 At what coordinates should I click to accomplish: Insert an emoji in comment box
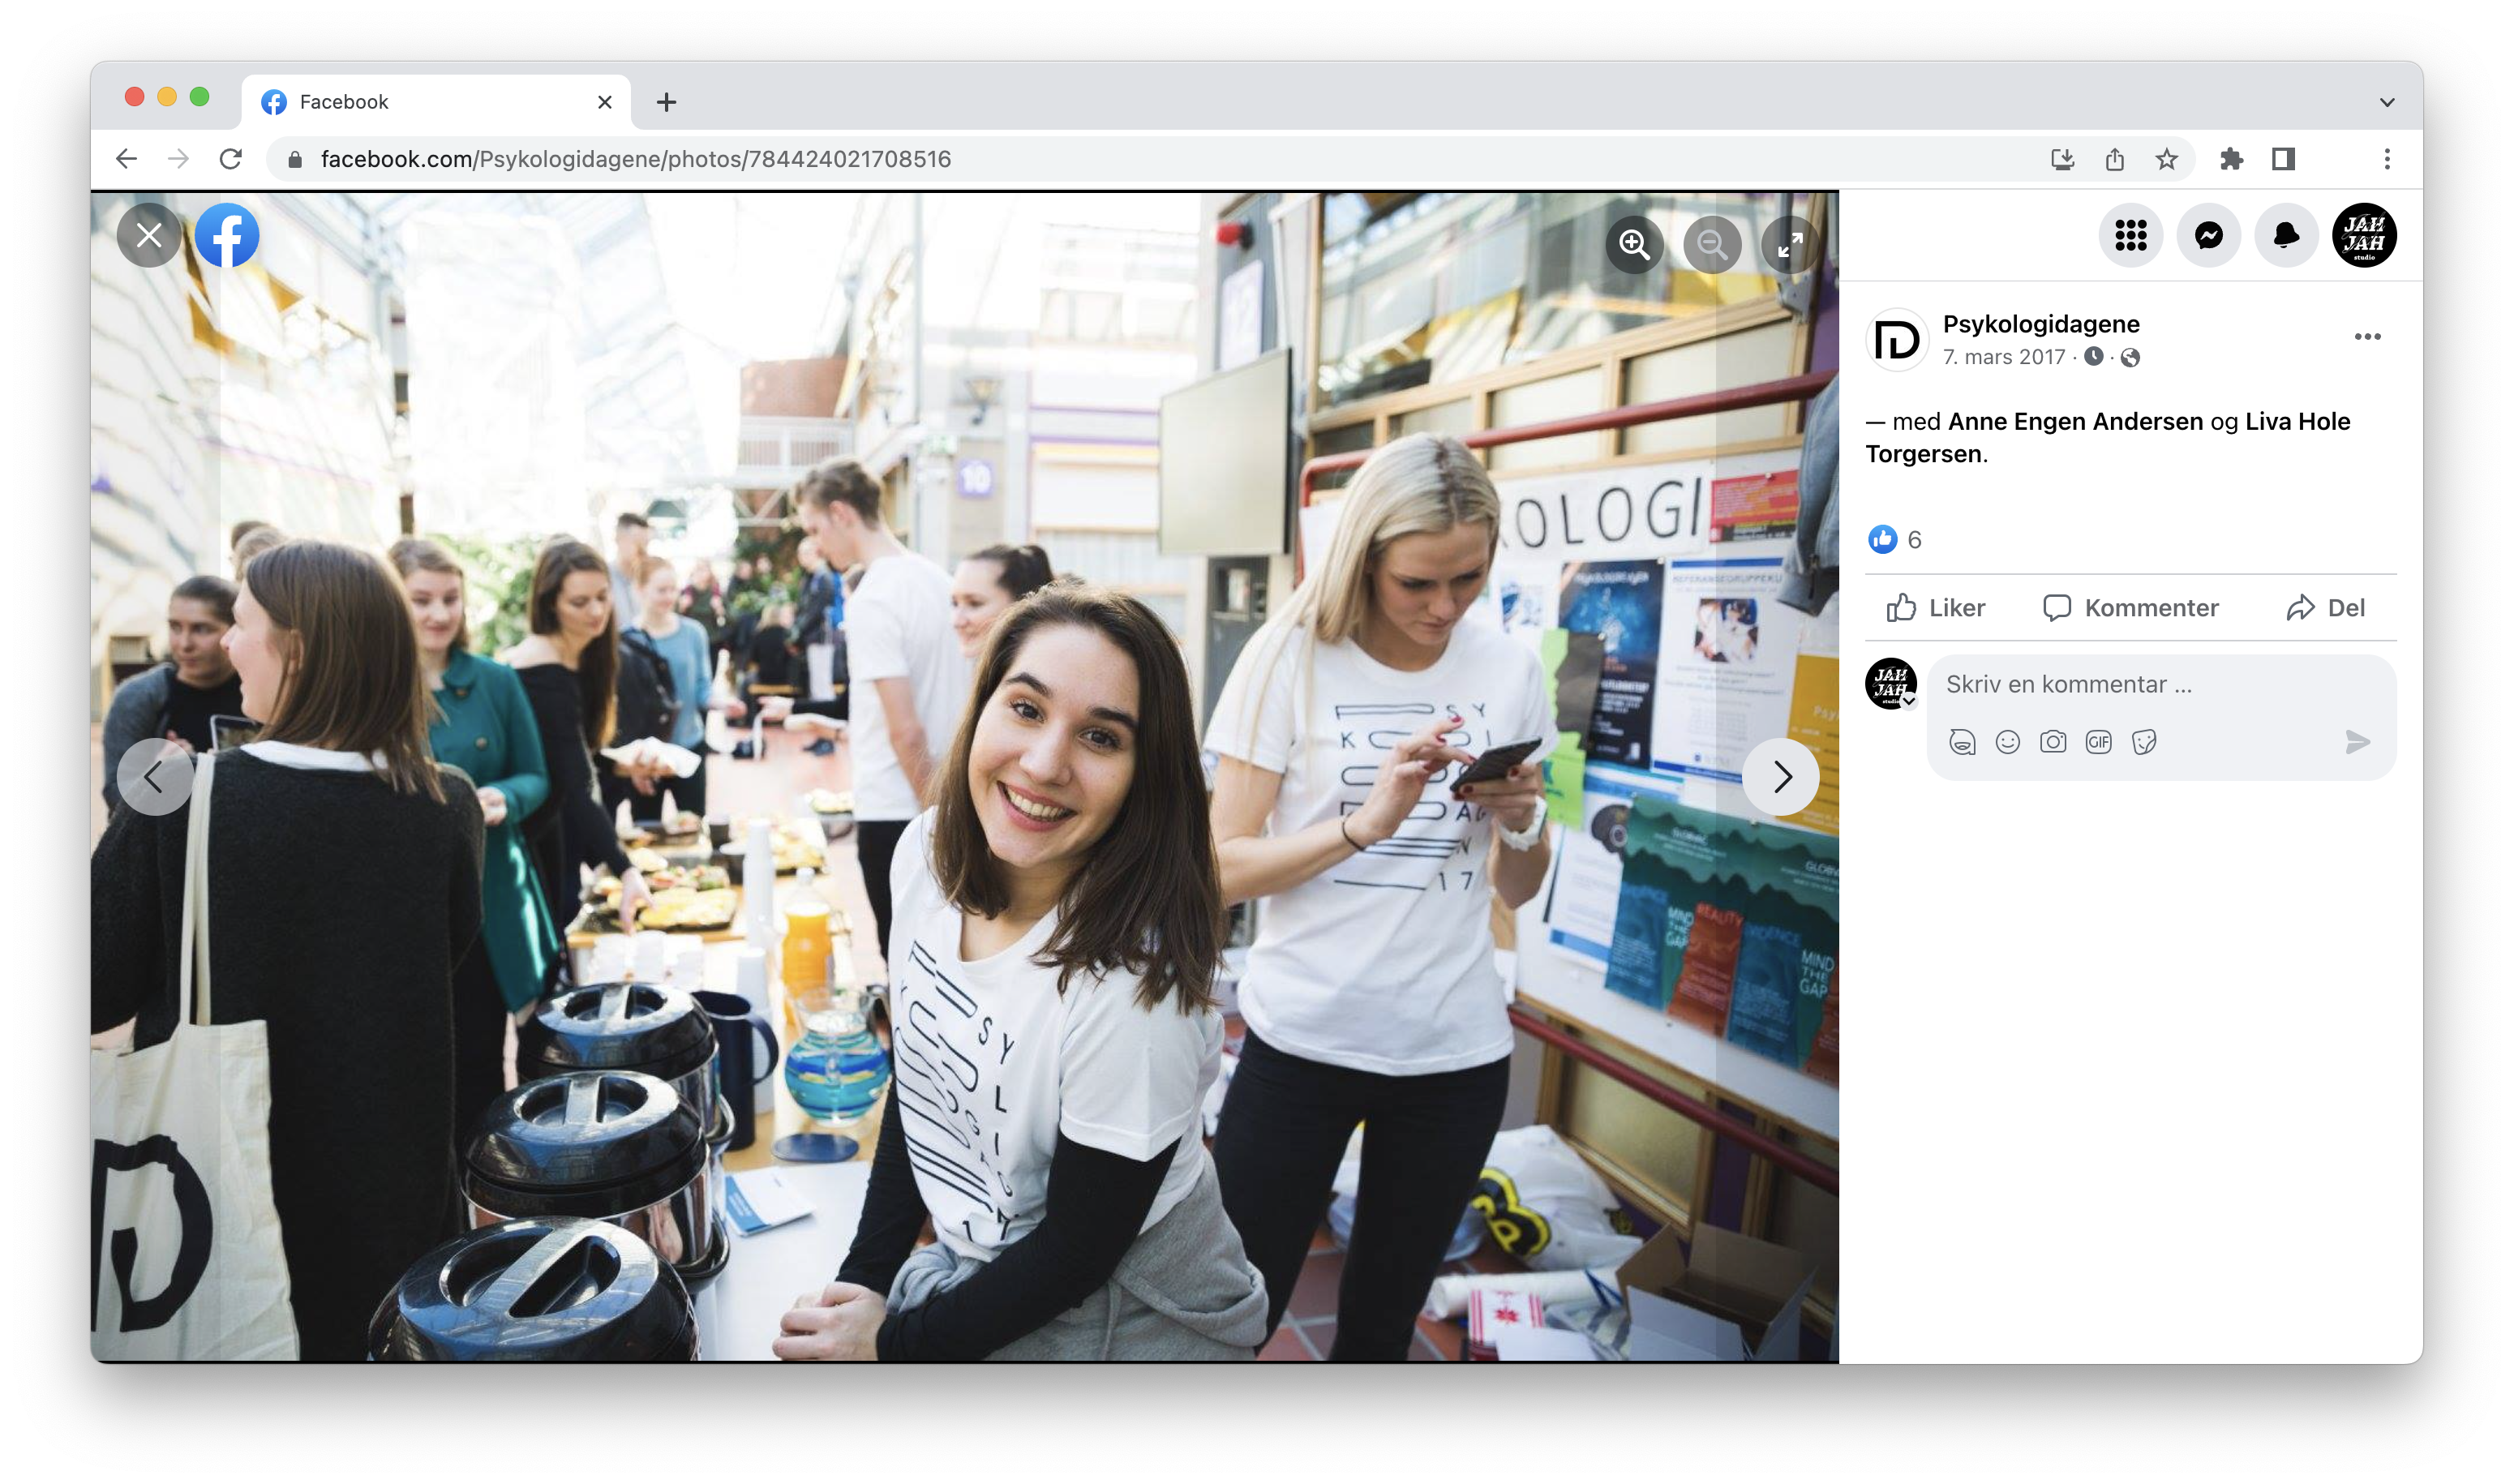pyautogui.click(x=2007, y=742)
